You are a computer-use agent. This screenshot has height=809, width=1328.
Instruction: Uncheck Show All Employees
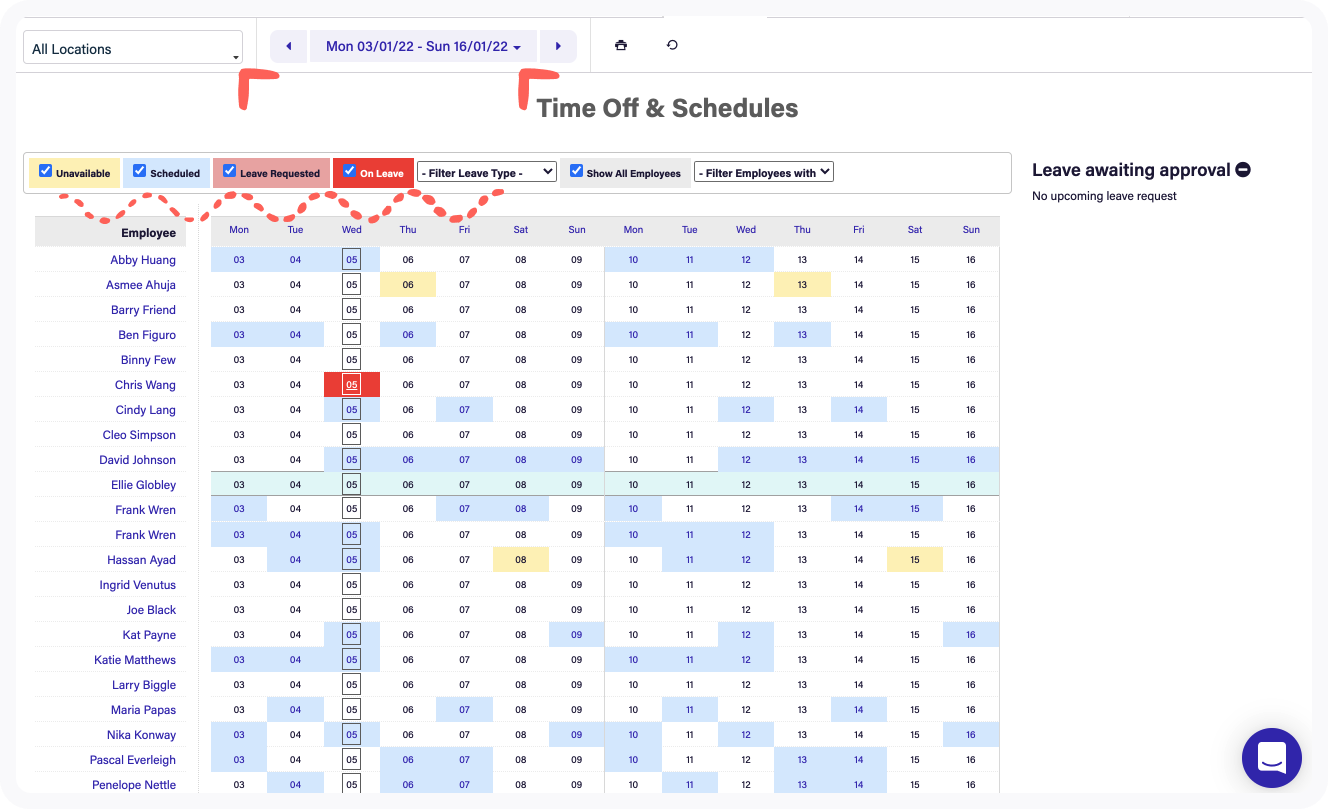[576, 171]
